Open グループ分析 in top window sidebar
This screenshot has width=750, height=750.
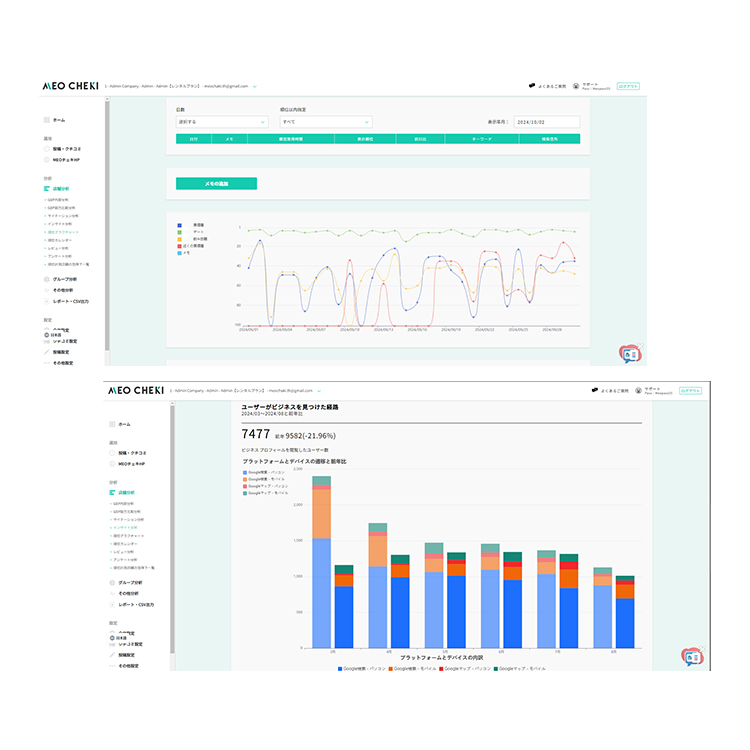point(64,279)
